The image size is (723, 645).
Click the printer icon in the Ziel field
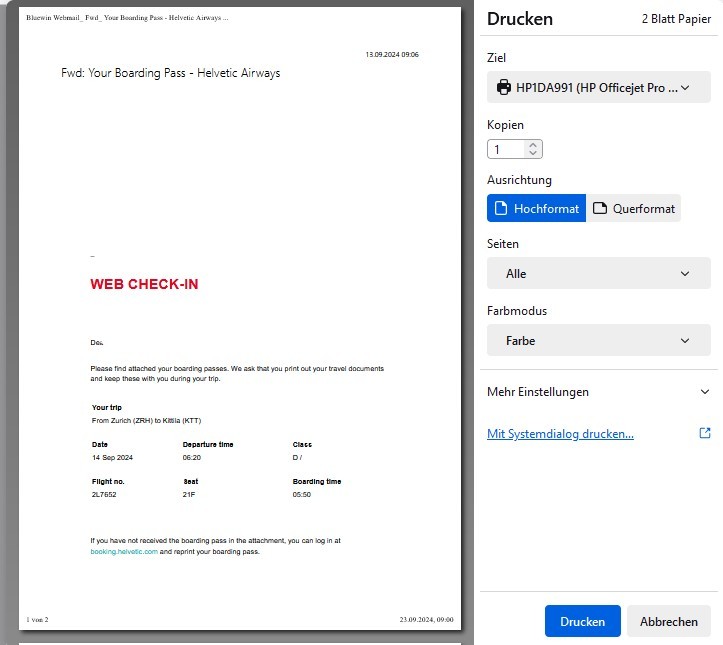(506, 88)
